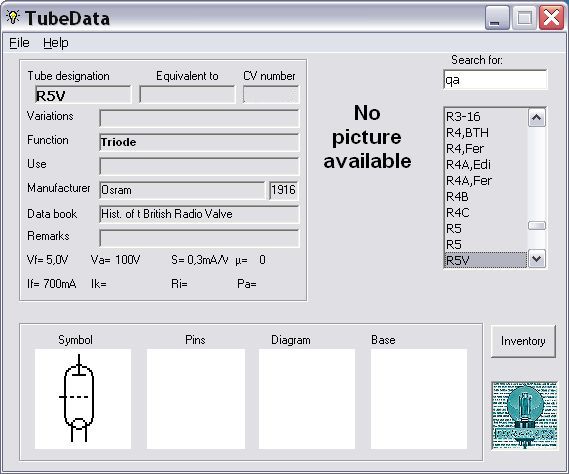Viewport: 569px width, 474px height.
Task: Click the list scroll up arrow
Action: tap(536, 118)
